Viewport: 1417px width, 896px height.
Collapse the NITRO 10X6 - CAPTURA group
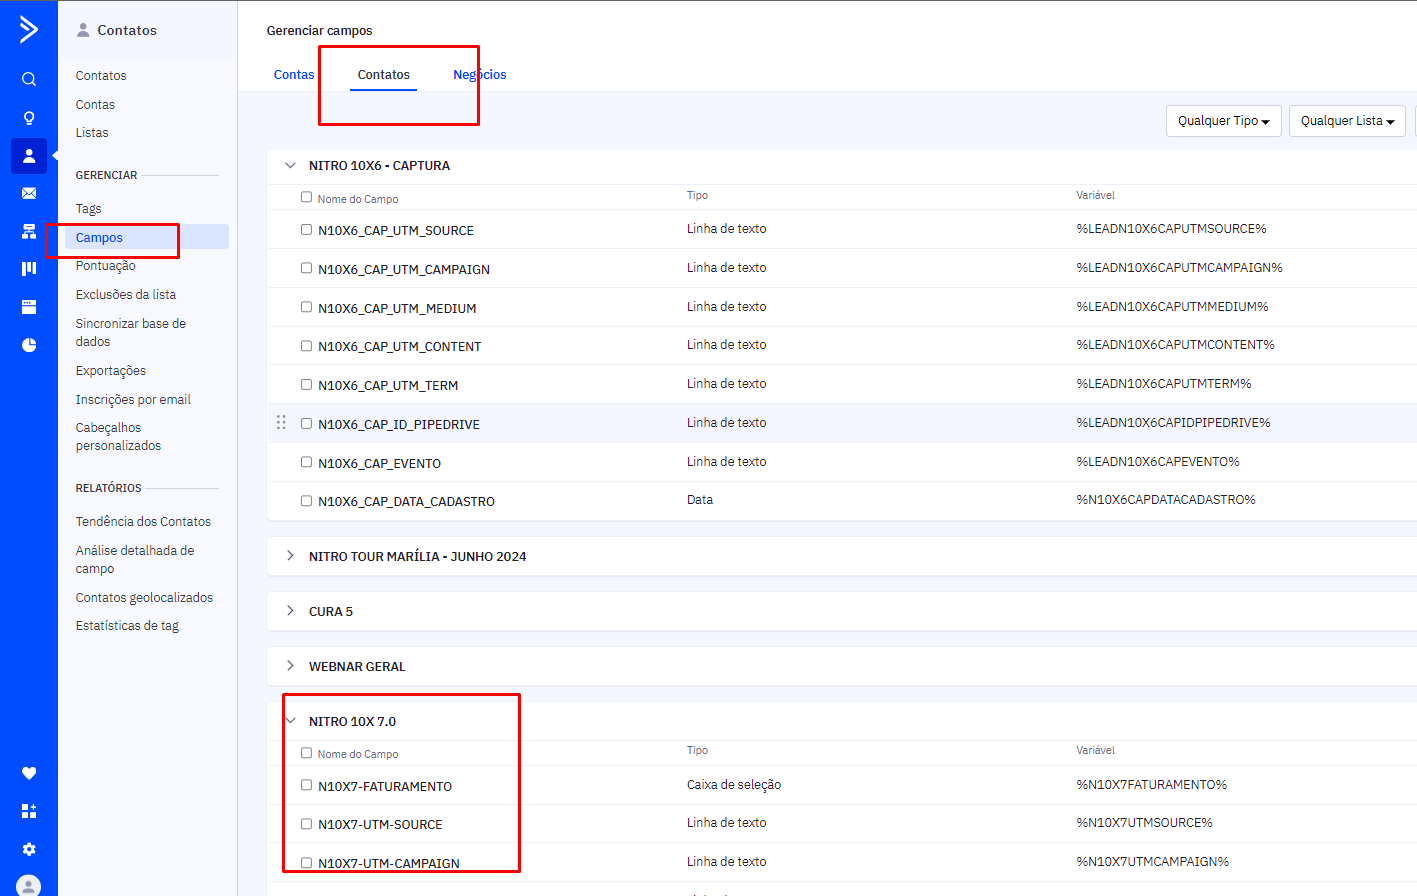(x=290, y=166)
